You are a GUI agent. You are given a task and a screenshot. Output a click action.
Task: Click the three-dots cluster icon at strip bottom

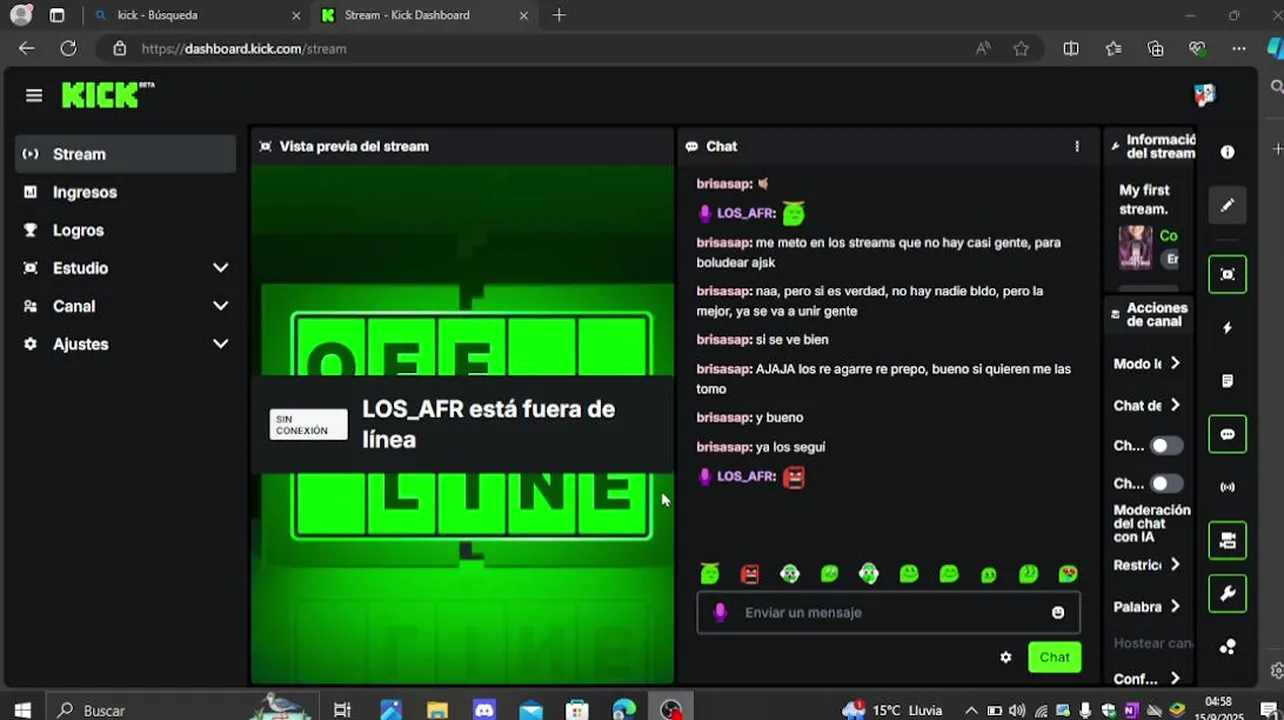(x=1227, y=647)
